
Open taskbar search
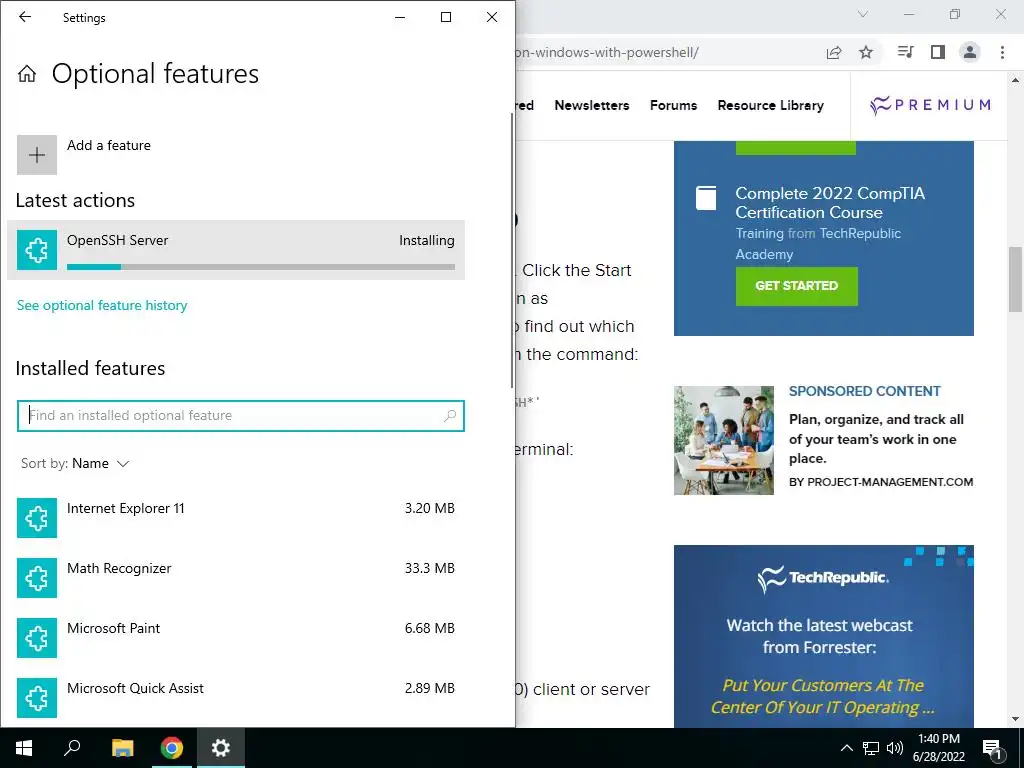[x=72, y=748]
